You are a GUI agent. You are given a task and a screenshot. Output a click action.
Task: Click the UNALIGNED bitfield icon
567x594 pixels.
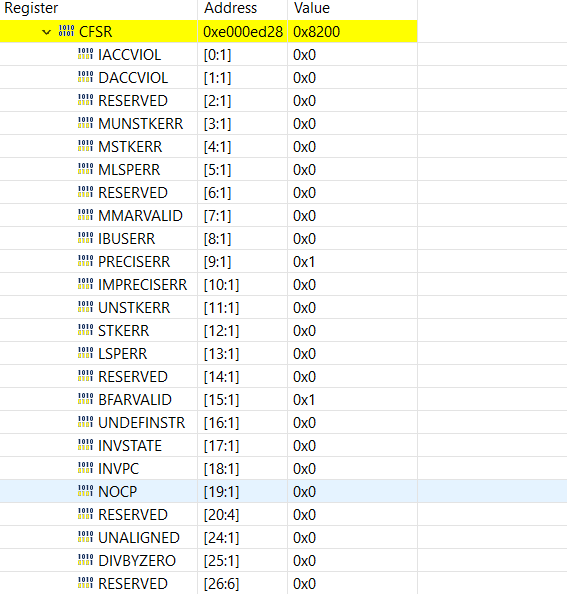[85, 537]
